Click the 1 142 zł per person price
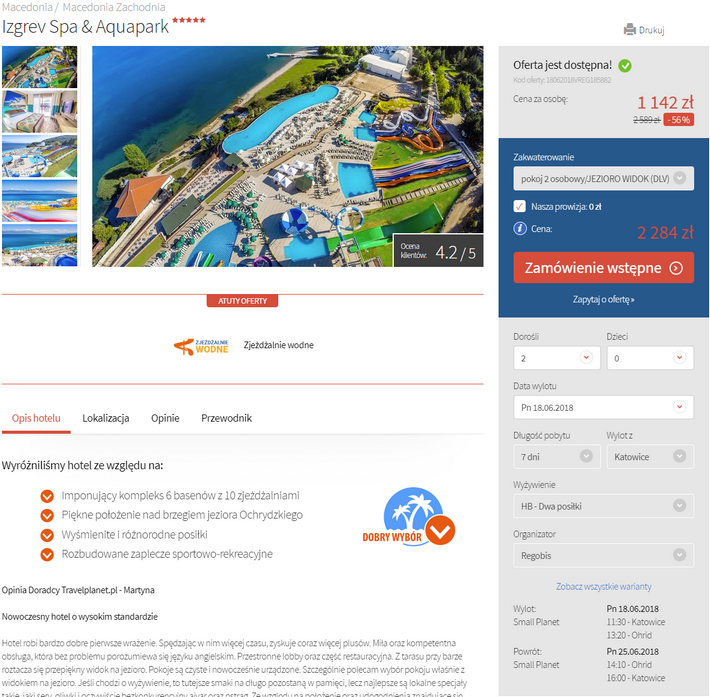The height and width of the screenshot is (697, 710). coord(665,103)
